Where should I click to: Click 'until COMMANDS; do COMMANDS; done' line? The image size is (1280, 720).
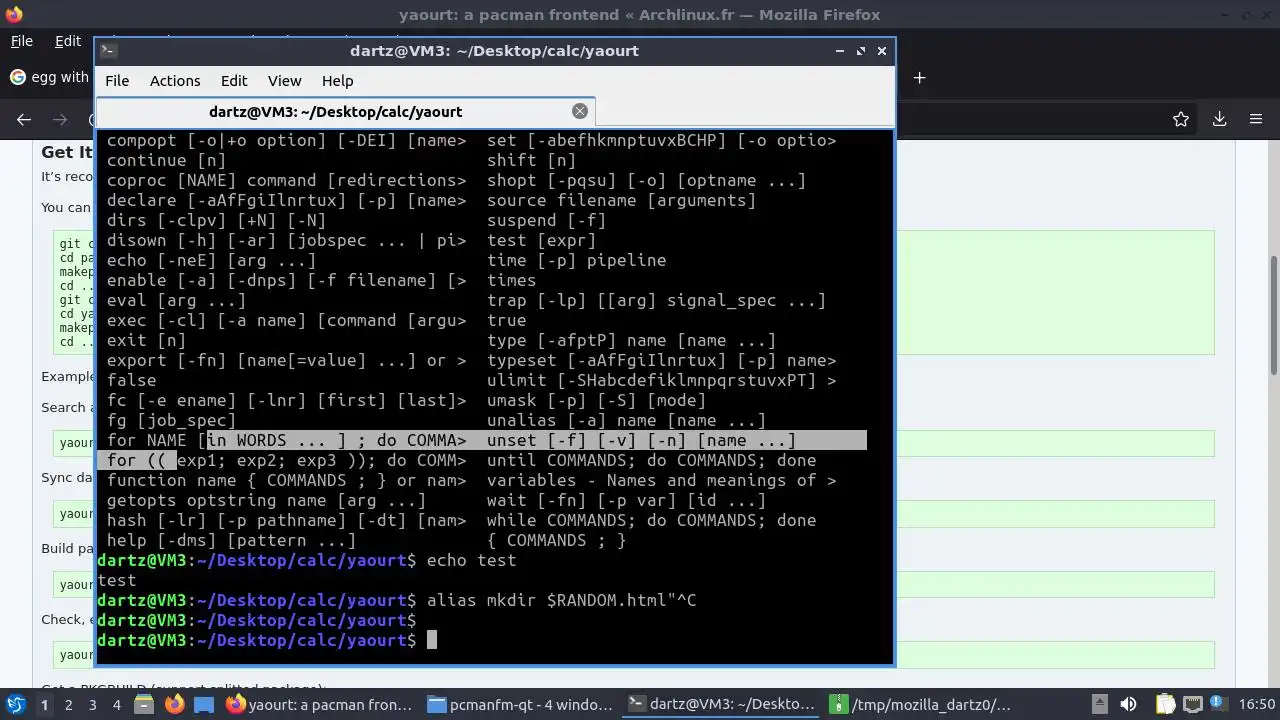point(651,460)
